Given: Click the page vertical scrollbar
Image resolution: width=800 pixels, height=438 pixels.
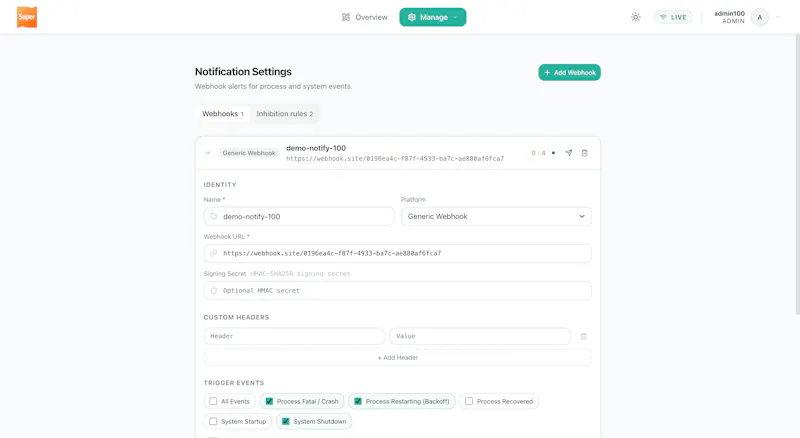Looking at the screenshot, I should 797,174.
